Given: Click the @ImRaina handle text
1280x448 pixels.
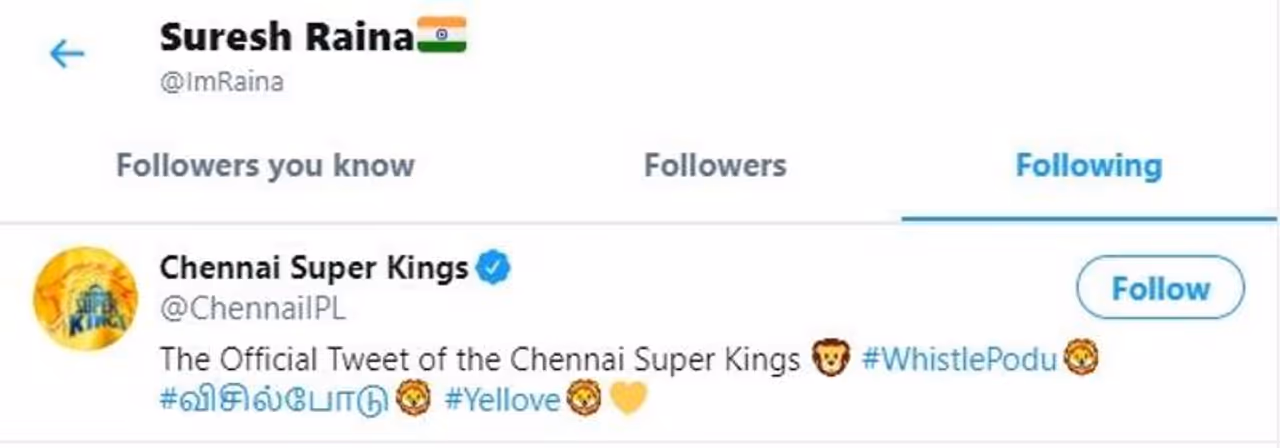Looking at the screenshot, I should (x=221, y=83).
